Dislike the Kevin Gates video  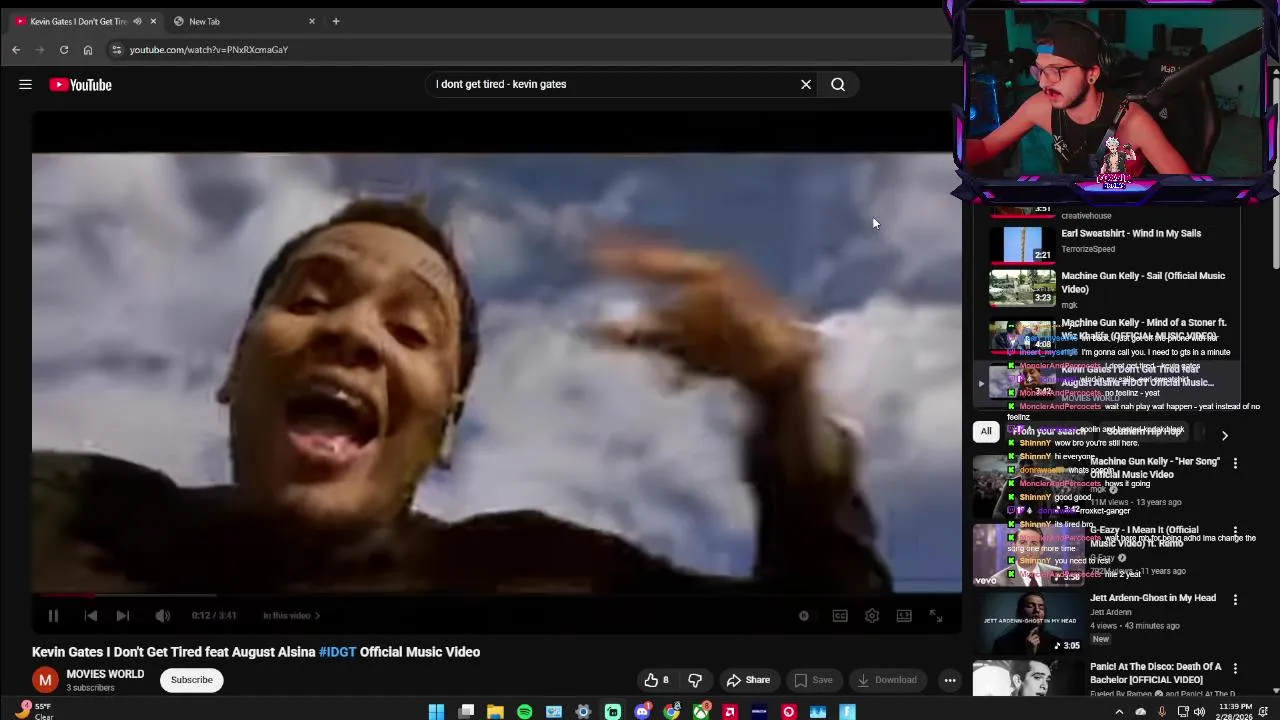coord(695,680)
